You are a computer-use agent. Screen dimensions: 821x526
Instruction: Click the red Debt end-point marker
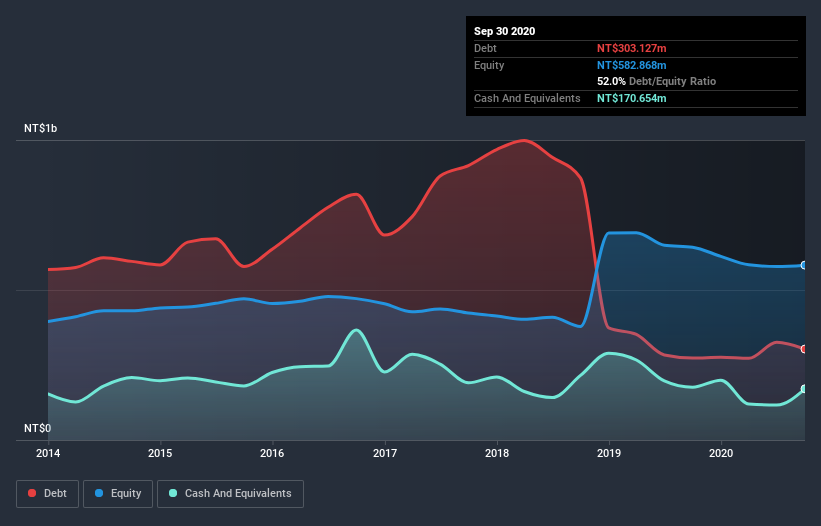coord(804,349)
